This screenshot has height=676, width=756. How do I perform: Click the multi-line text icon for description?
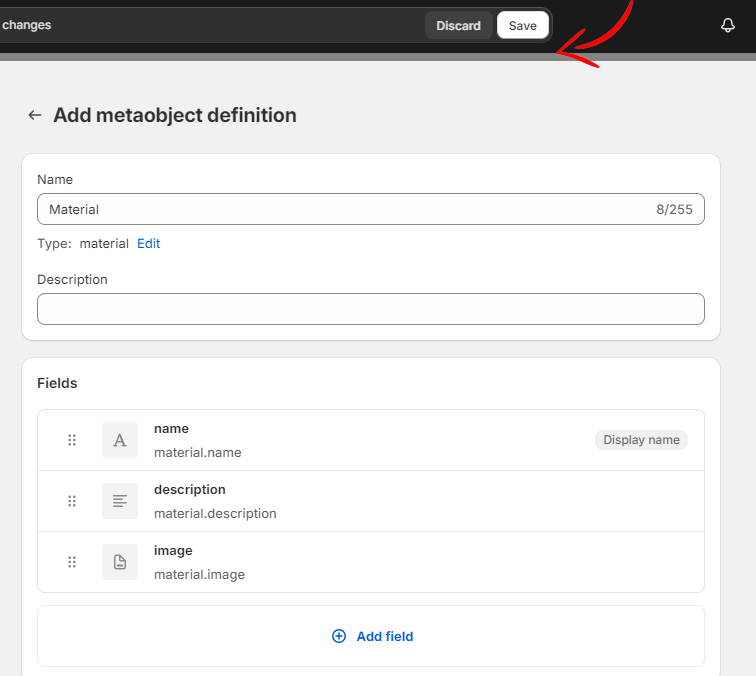[x=120, y=501]
